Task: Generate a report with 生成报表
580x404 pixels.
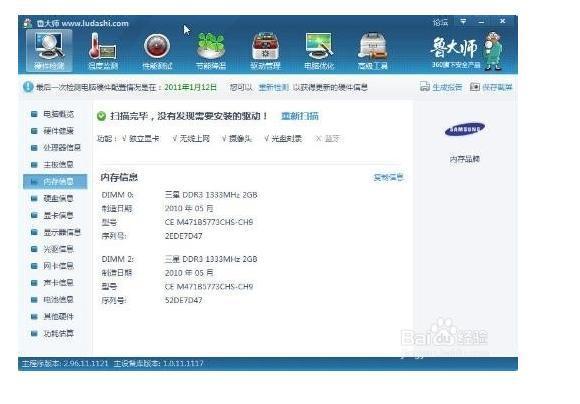Action: point(441,87)
